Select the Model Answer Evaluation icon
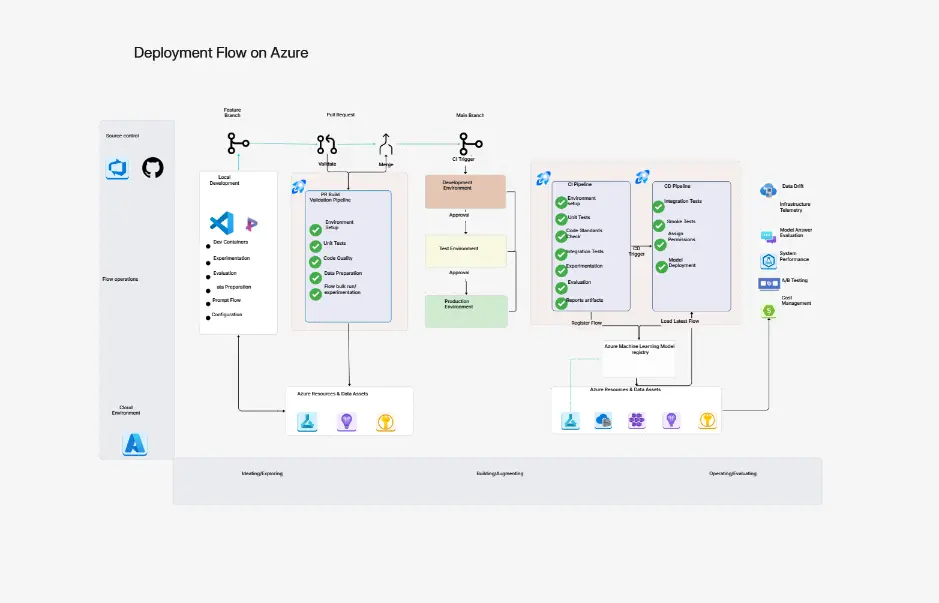This screenshot has height=603, width=939. pos(767,235)
